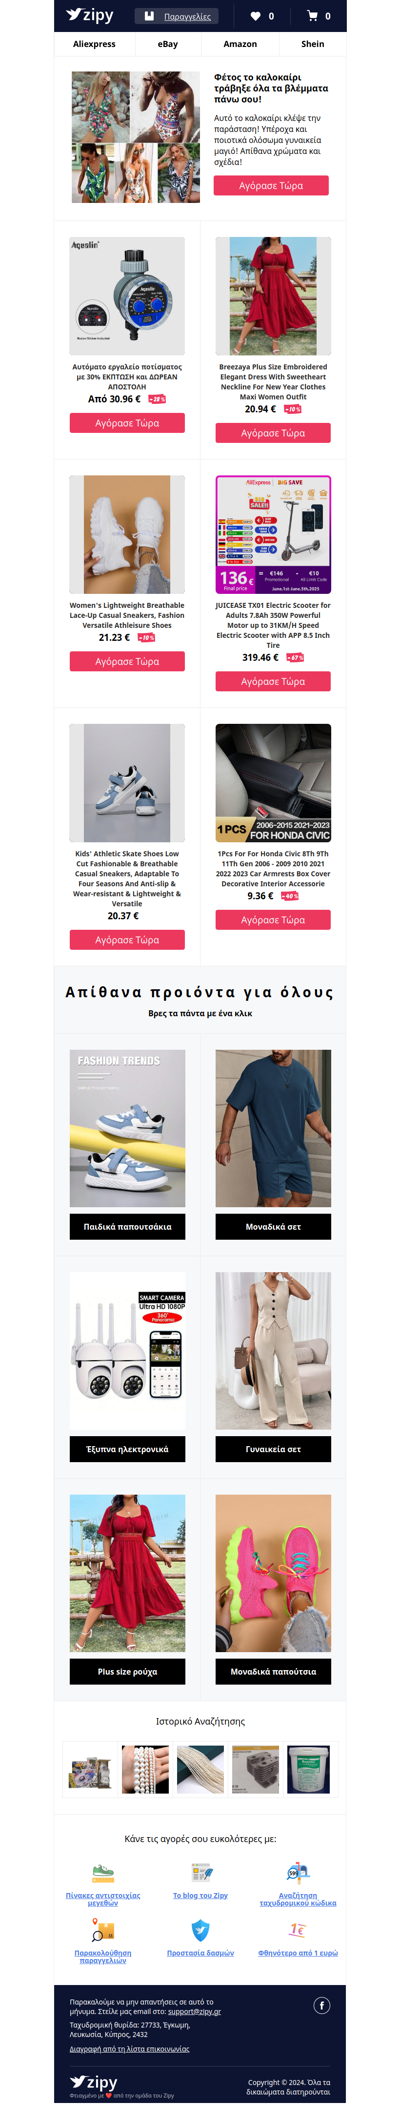400x2114 pixels.
Task: Click the Zipy logo in the header
Action: click(x=90, y=15)
